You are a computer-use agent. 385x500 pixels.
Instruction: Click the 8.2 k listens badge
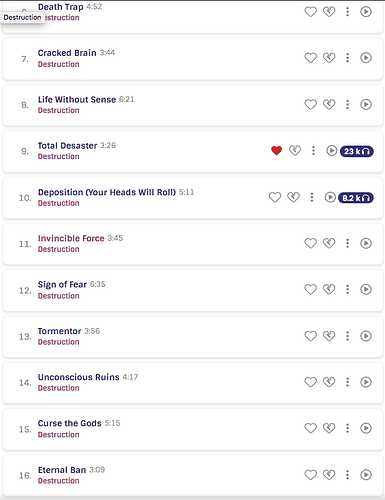coord(356,198)
